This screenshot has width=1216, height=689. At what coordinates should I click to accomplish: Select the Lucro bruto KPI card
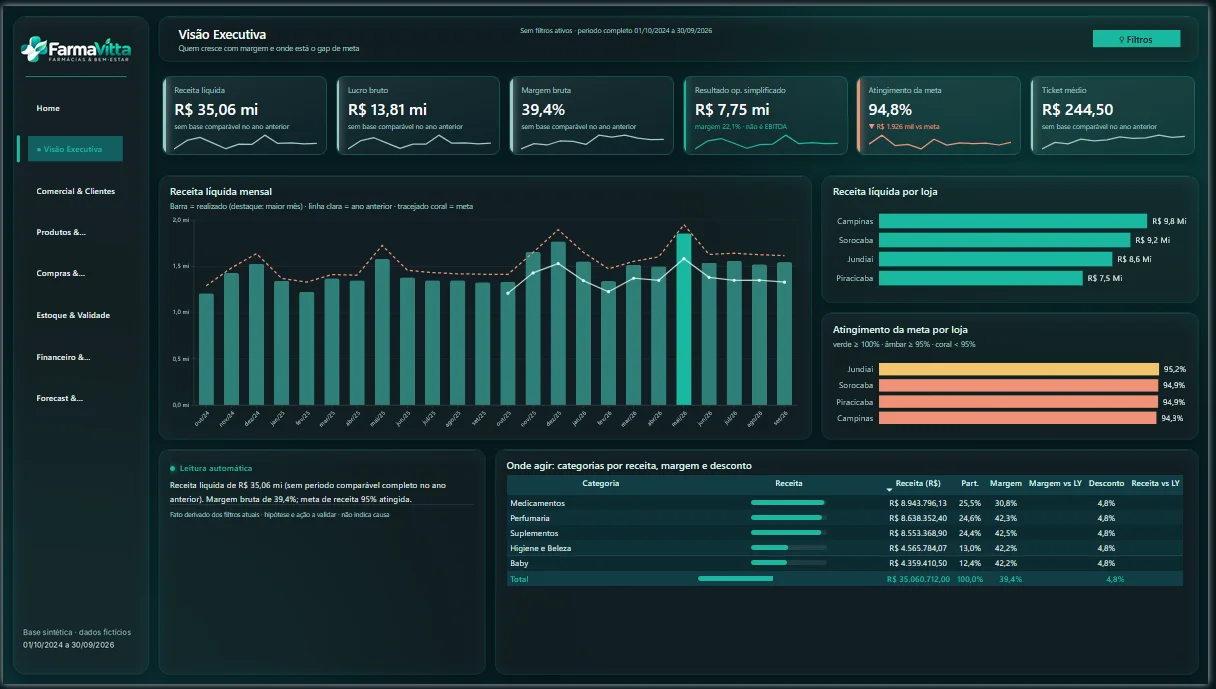[418, 116]
